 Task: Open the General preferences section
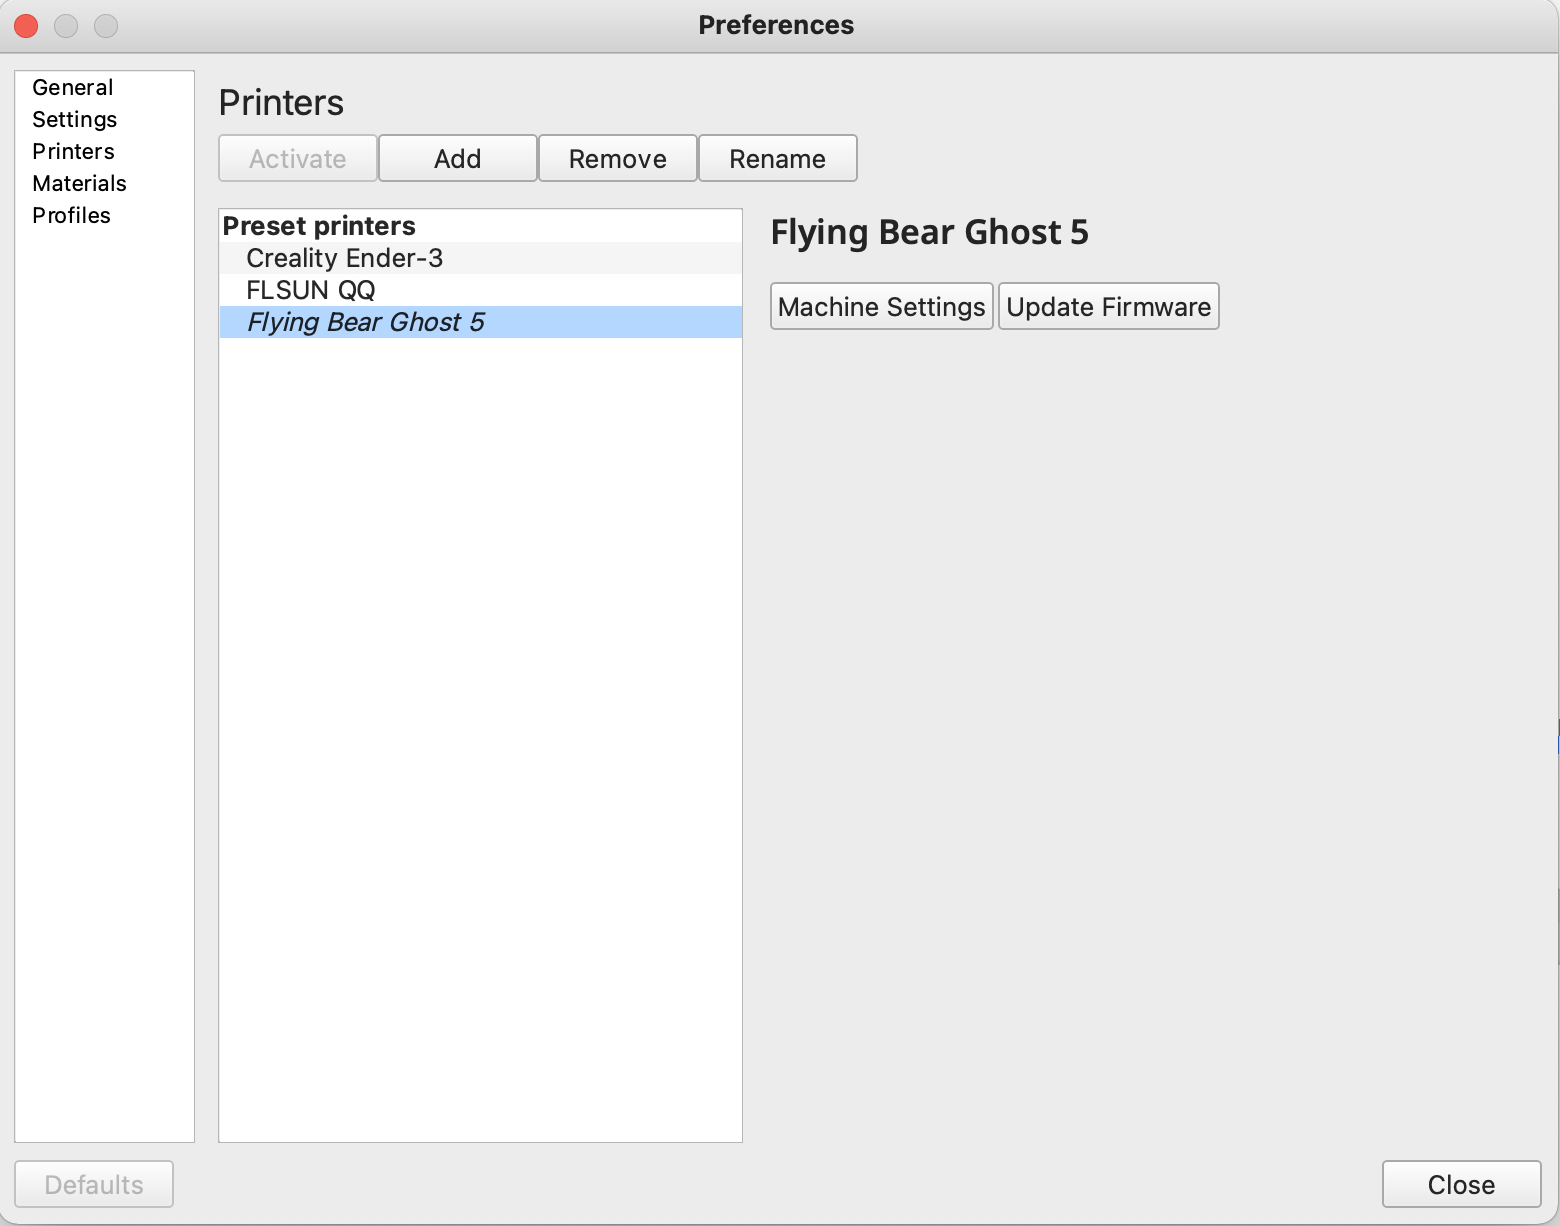click(72, 87)
